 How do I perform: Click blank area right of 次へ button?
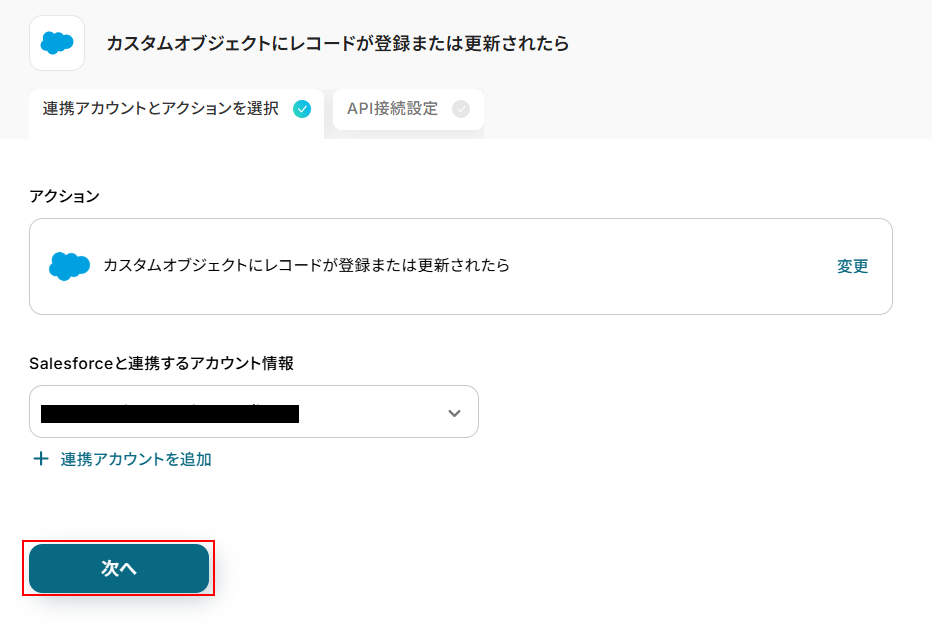[x=500, y=568]
